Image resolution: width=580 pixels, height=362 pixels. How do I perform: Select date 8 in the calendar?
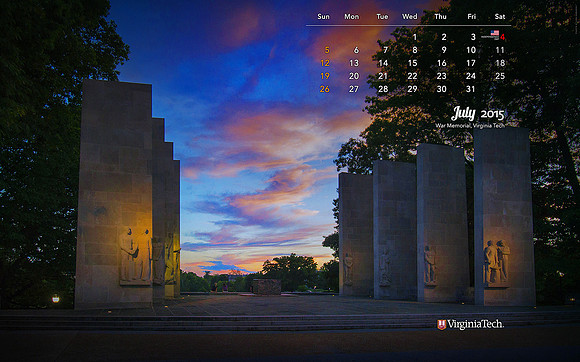point(415,50)
